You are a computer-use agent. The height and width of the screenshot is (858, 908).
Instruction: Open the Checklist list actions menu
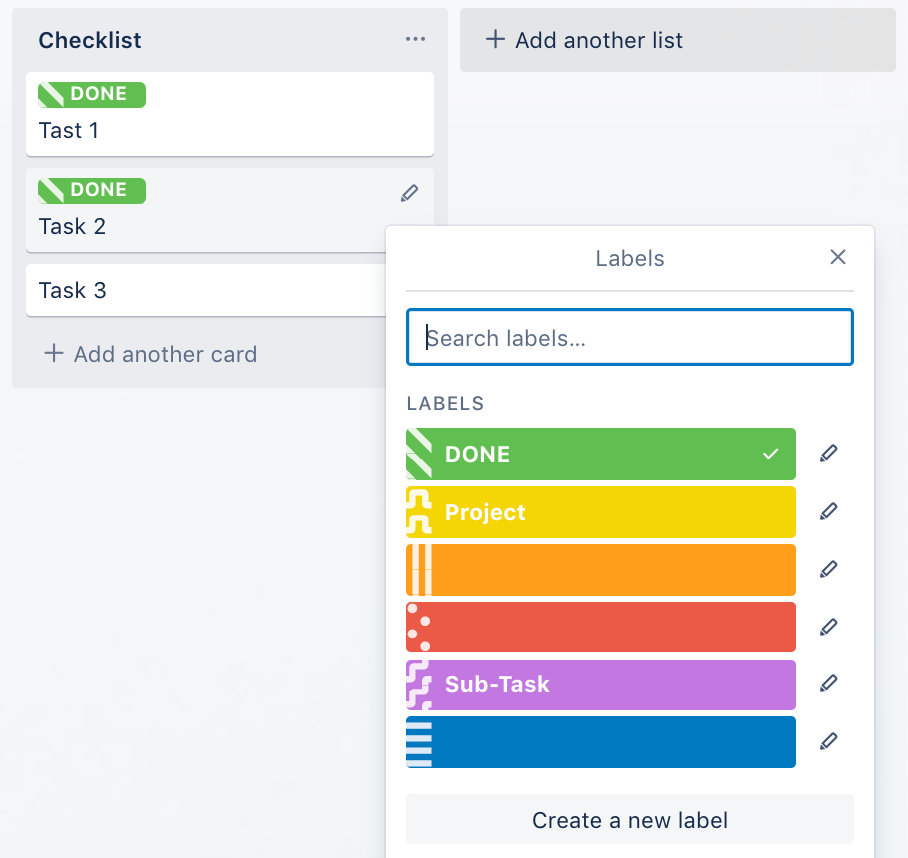click(415, 40)
